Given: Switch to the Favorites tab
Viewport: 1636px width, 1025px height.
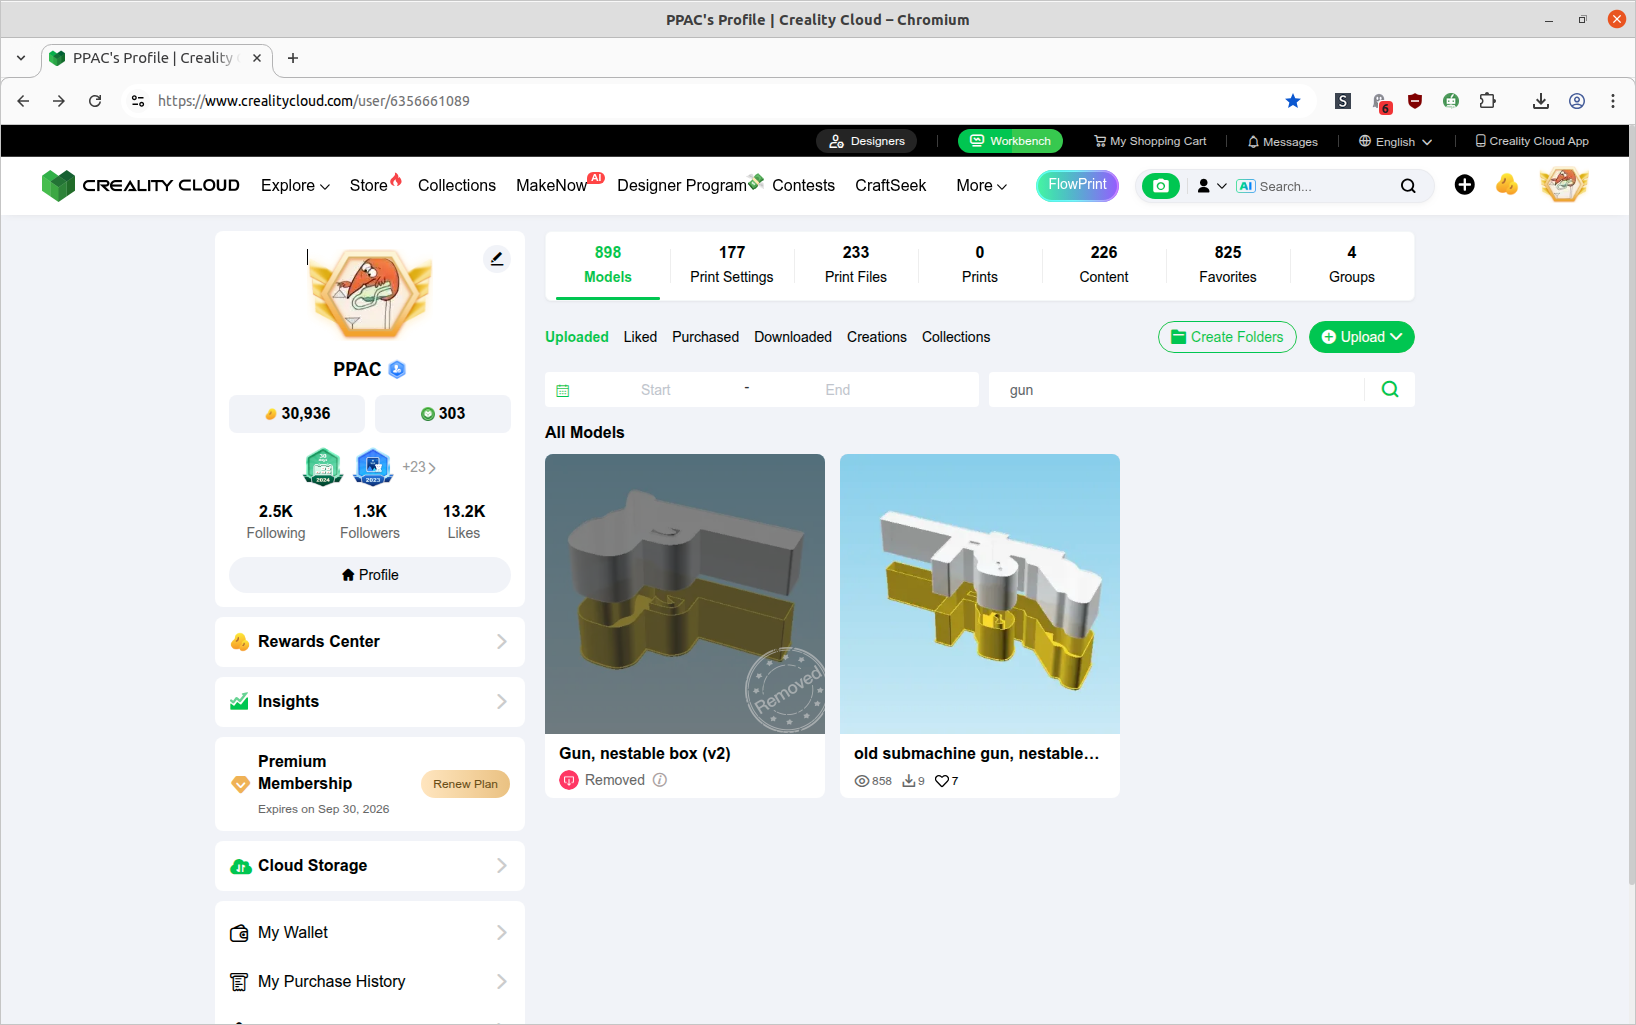Looking at the screenshot, I should tap(1228, 265).
